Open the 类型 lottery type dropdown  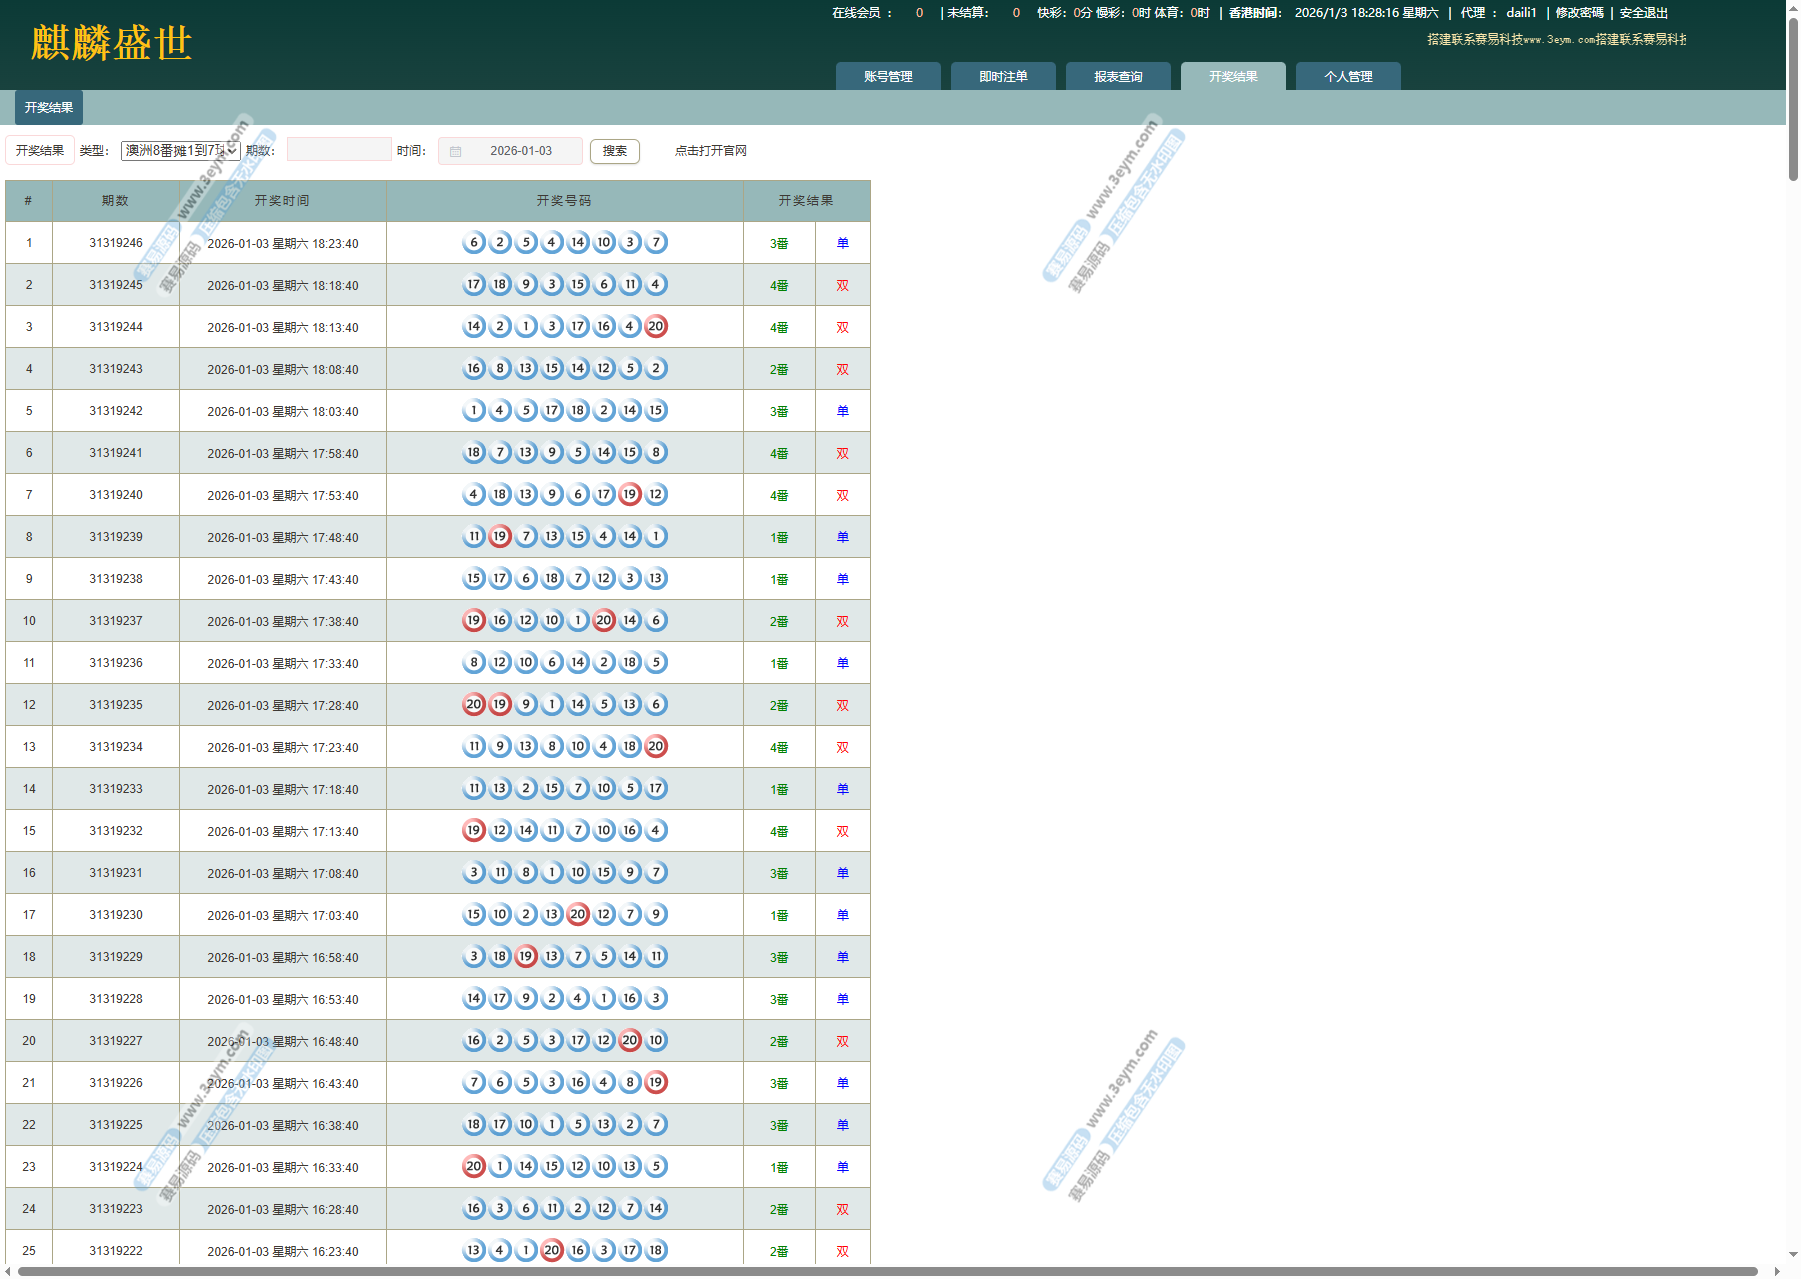[180, 151]
